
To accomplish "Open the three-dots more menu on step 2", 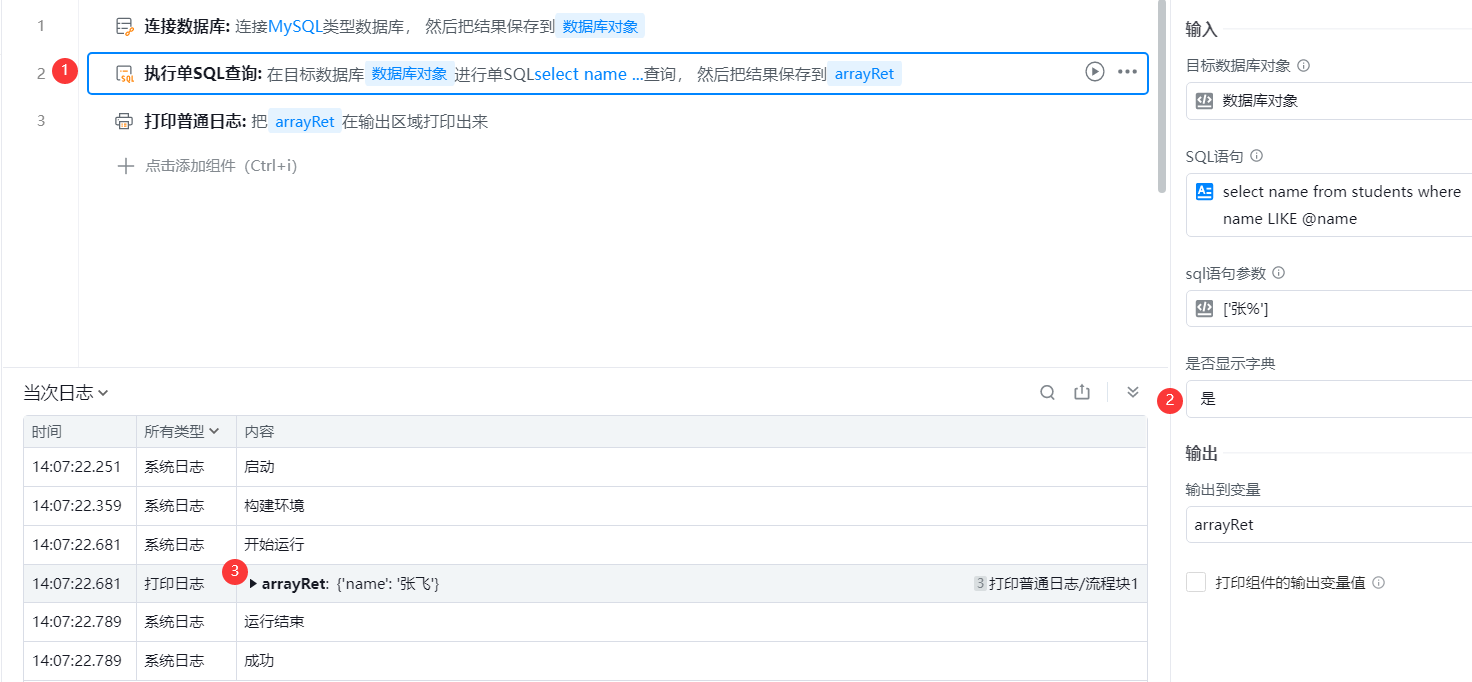I will (x=1127, y=72).
